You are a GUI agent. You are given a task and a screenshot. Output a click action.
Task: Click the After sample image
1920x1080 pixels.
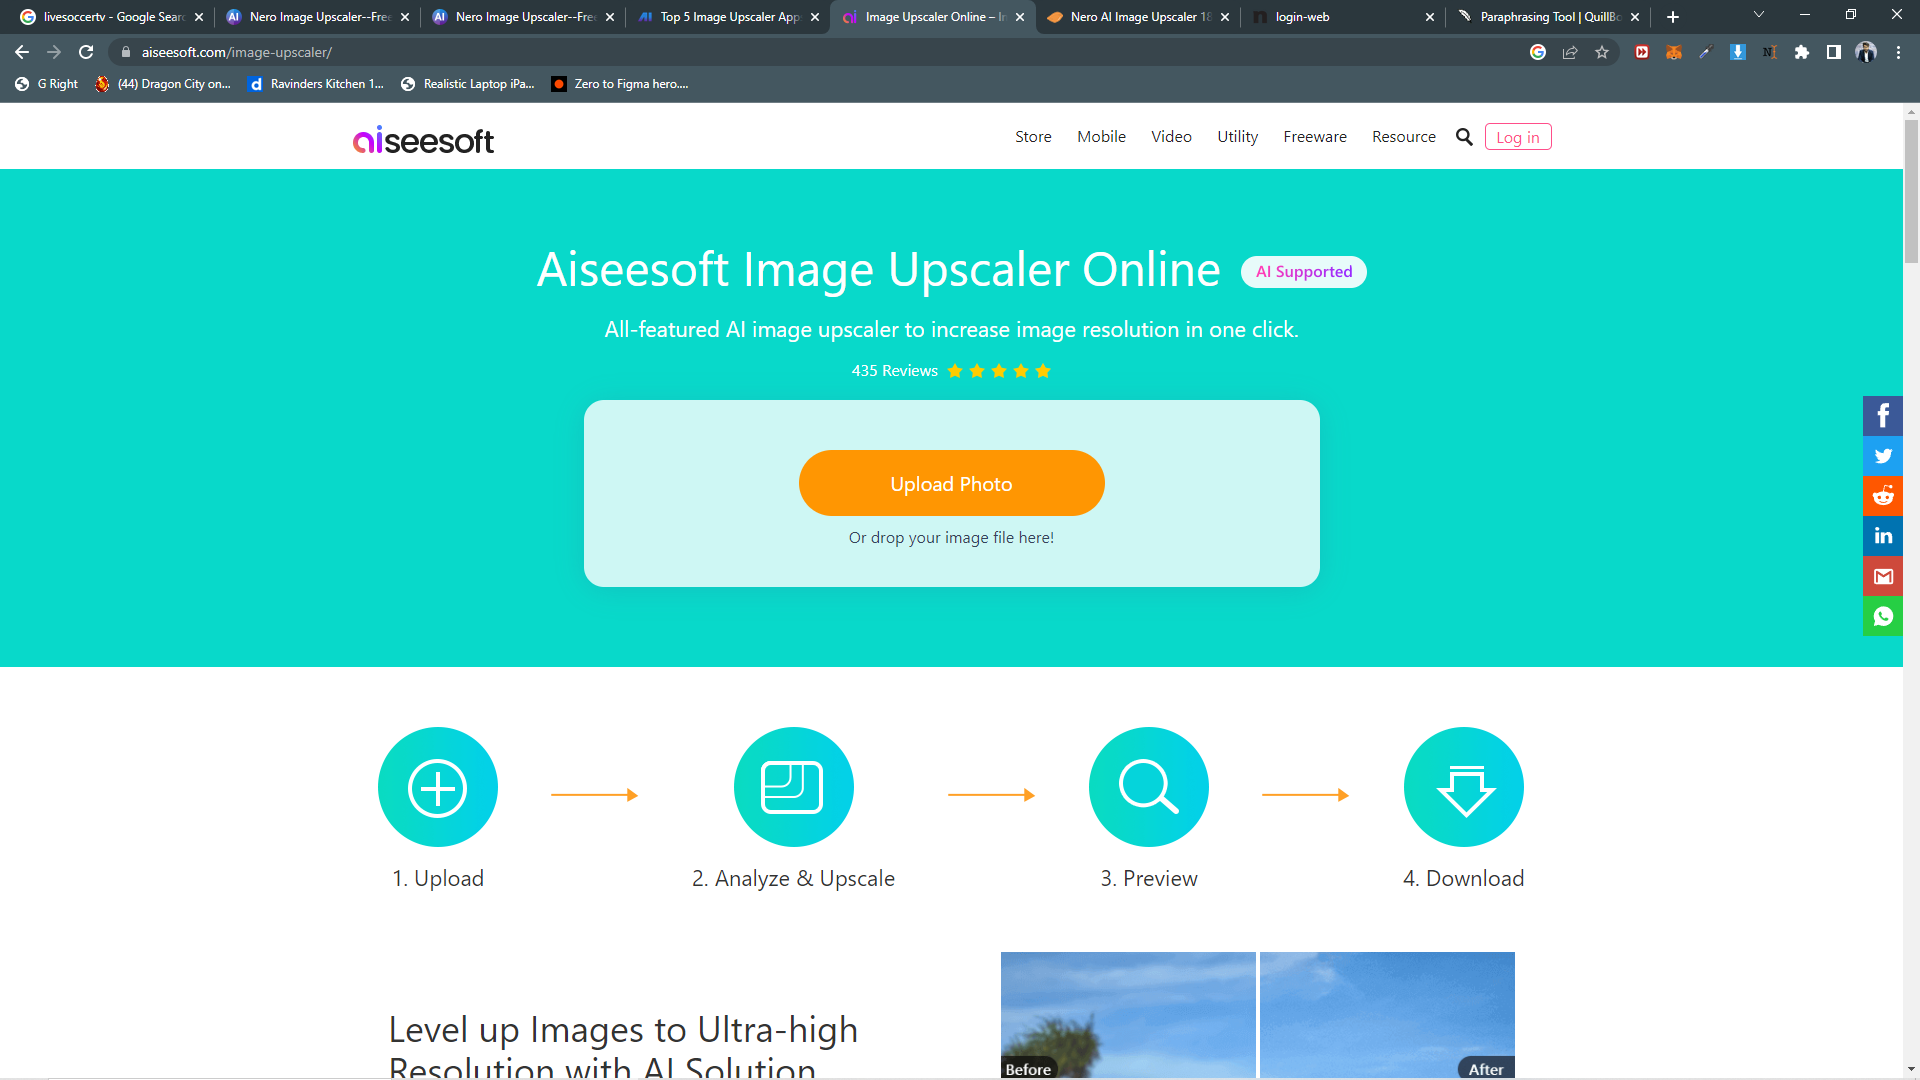coord(1387,1015)
